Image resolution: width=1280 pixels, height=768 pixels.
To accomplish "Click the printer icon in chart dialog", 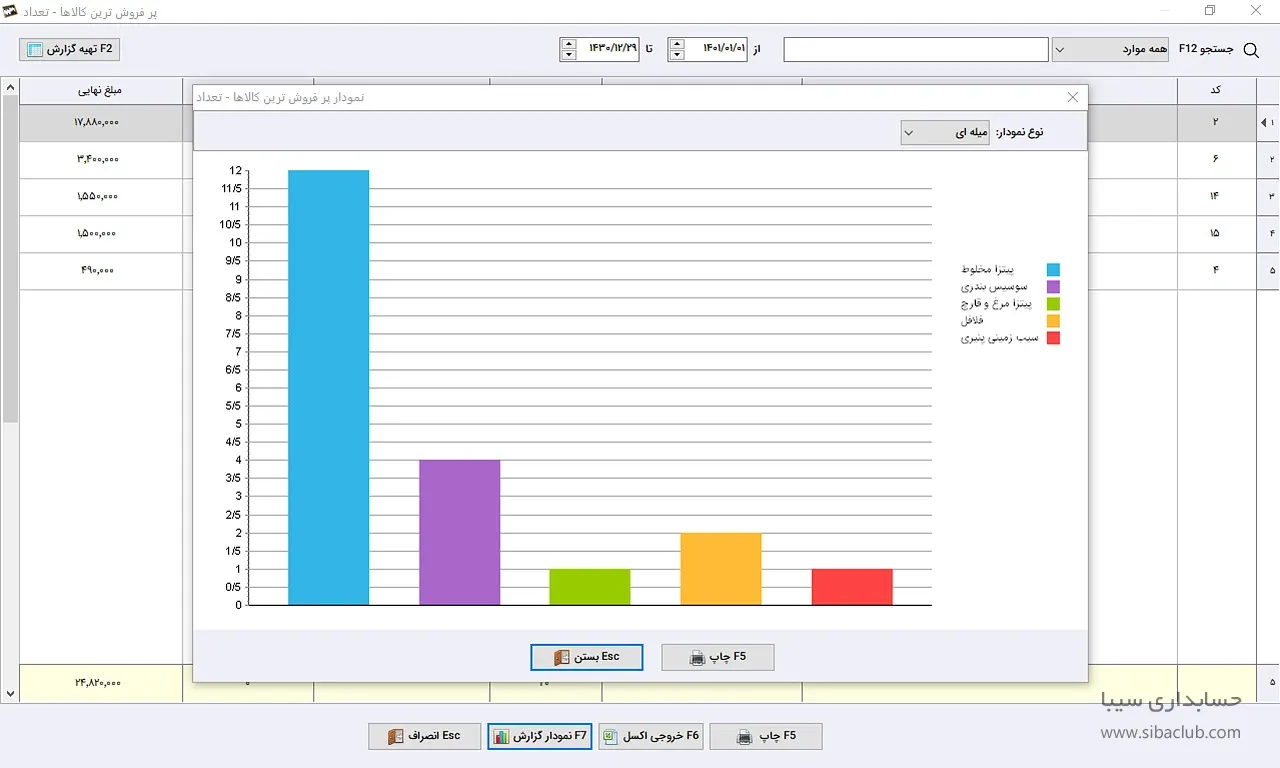I will pyautogui.click(x=697, y=658).
